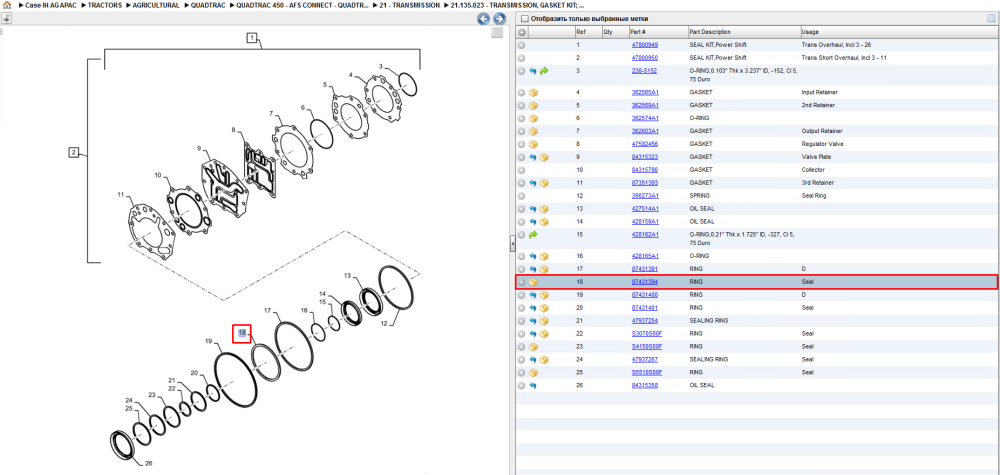Viewport: 1000px width, 475px height.
Task: Click the package icon for Ref 8
Action: [533, 144]
